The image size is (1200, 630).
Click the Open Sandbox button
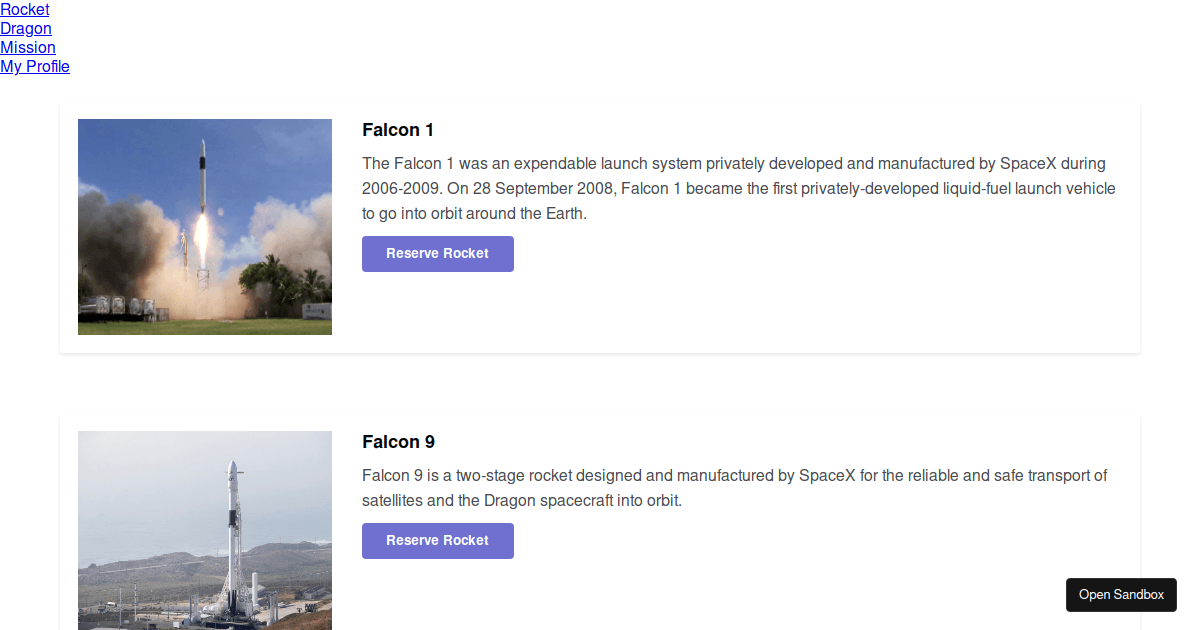point(1121,595)
